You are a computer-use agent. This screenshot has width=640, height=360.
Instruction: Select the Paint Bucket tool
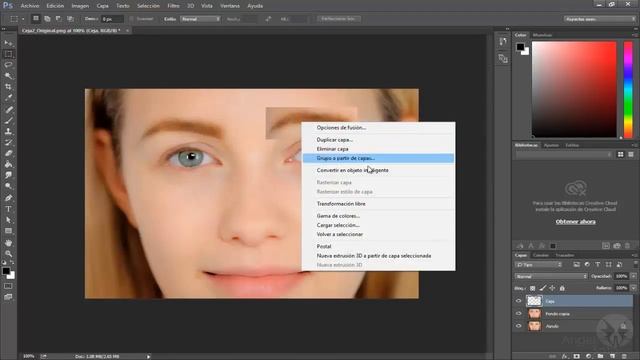click(x=8, y=164)
